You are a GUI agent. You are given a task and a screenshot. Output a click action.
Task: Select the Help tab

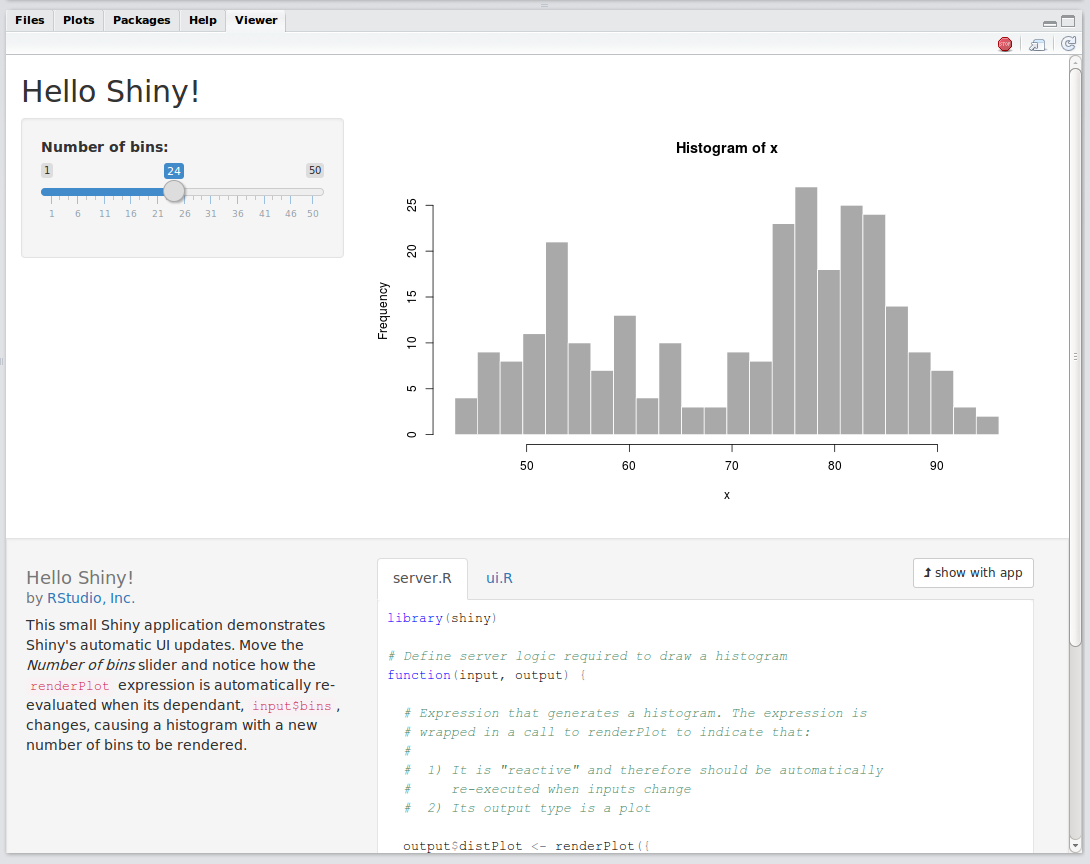click(203, 20)
